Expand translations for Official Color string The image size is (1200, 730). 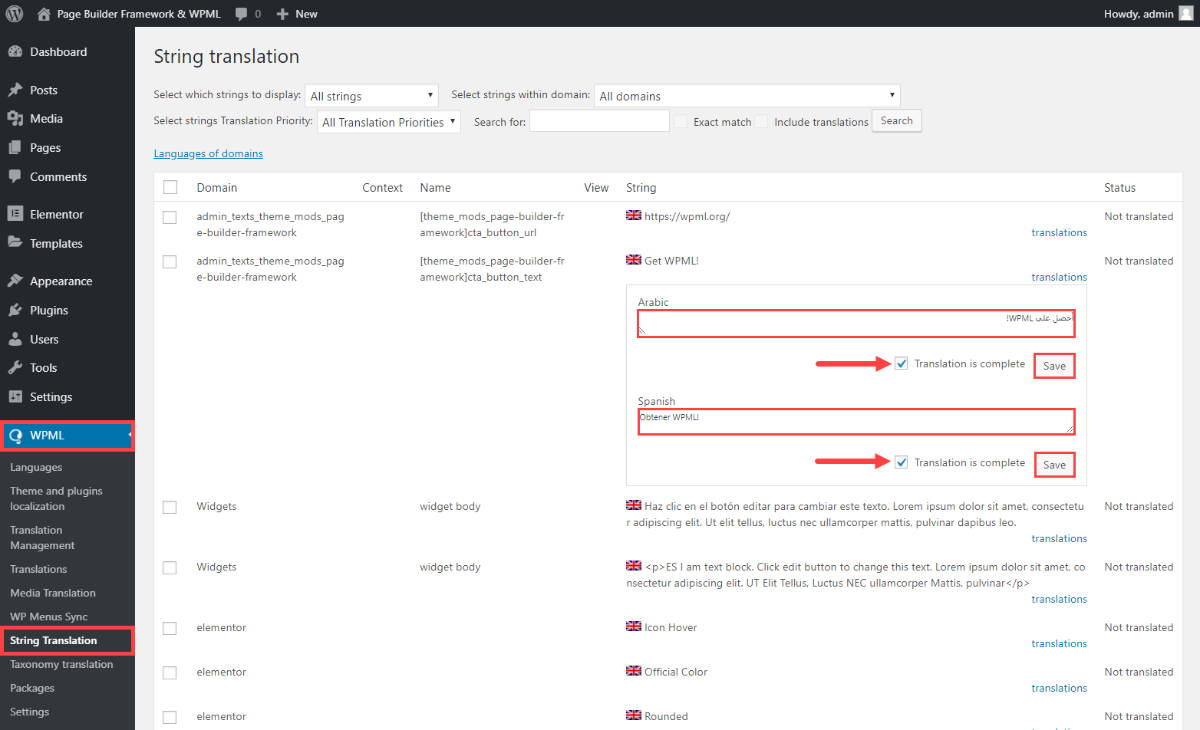coord(1059,688)
